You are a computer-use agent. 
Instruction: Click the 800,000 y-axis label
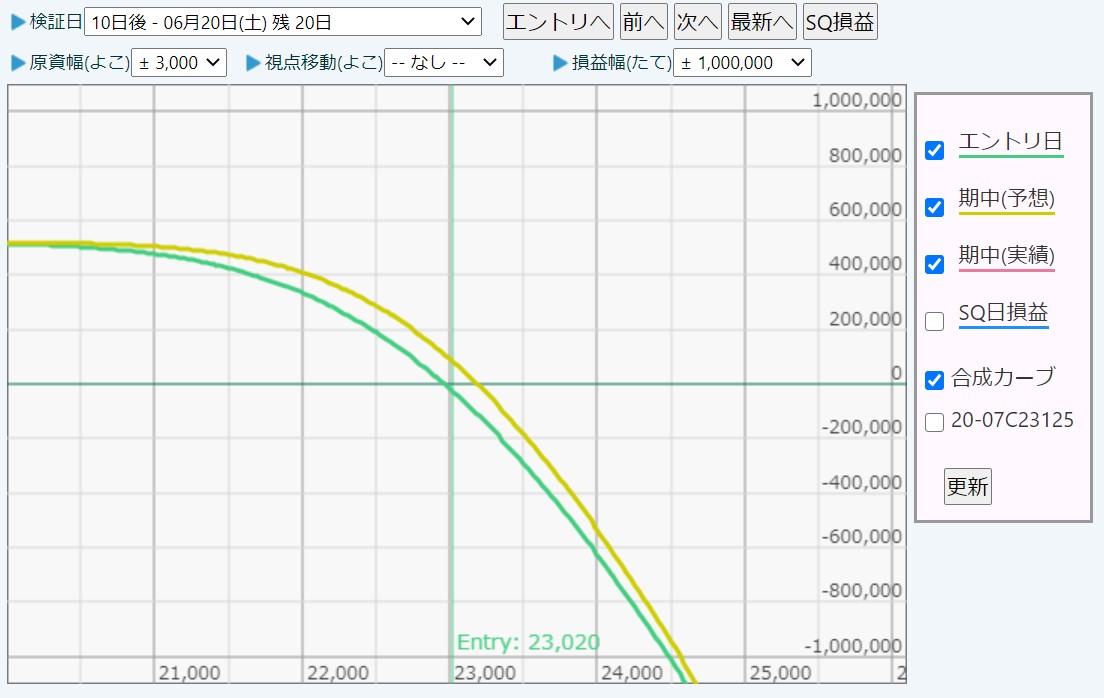[x=865, y=155]
